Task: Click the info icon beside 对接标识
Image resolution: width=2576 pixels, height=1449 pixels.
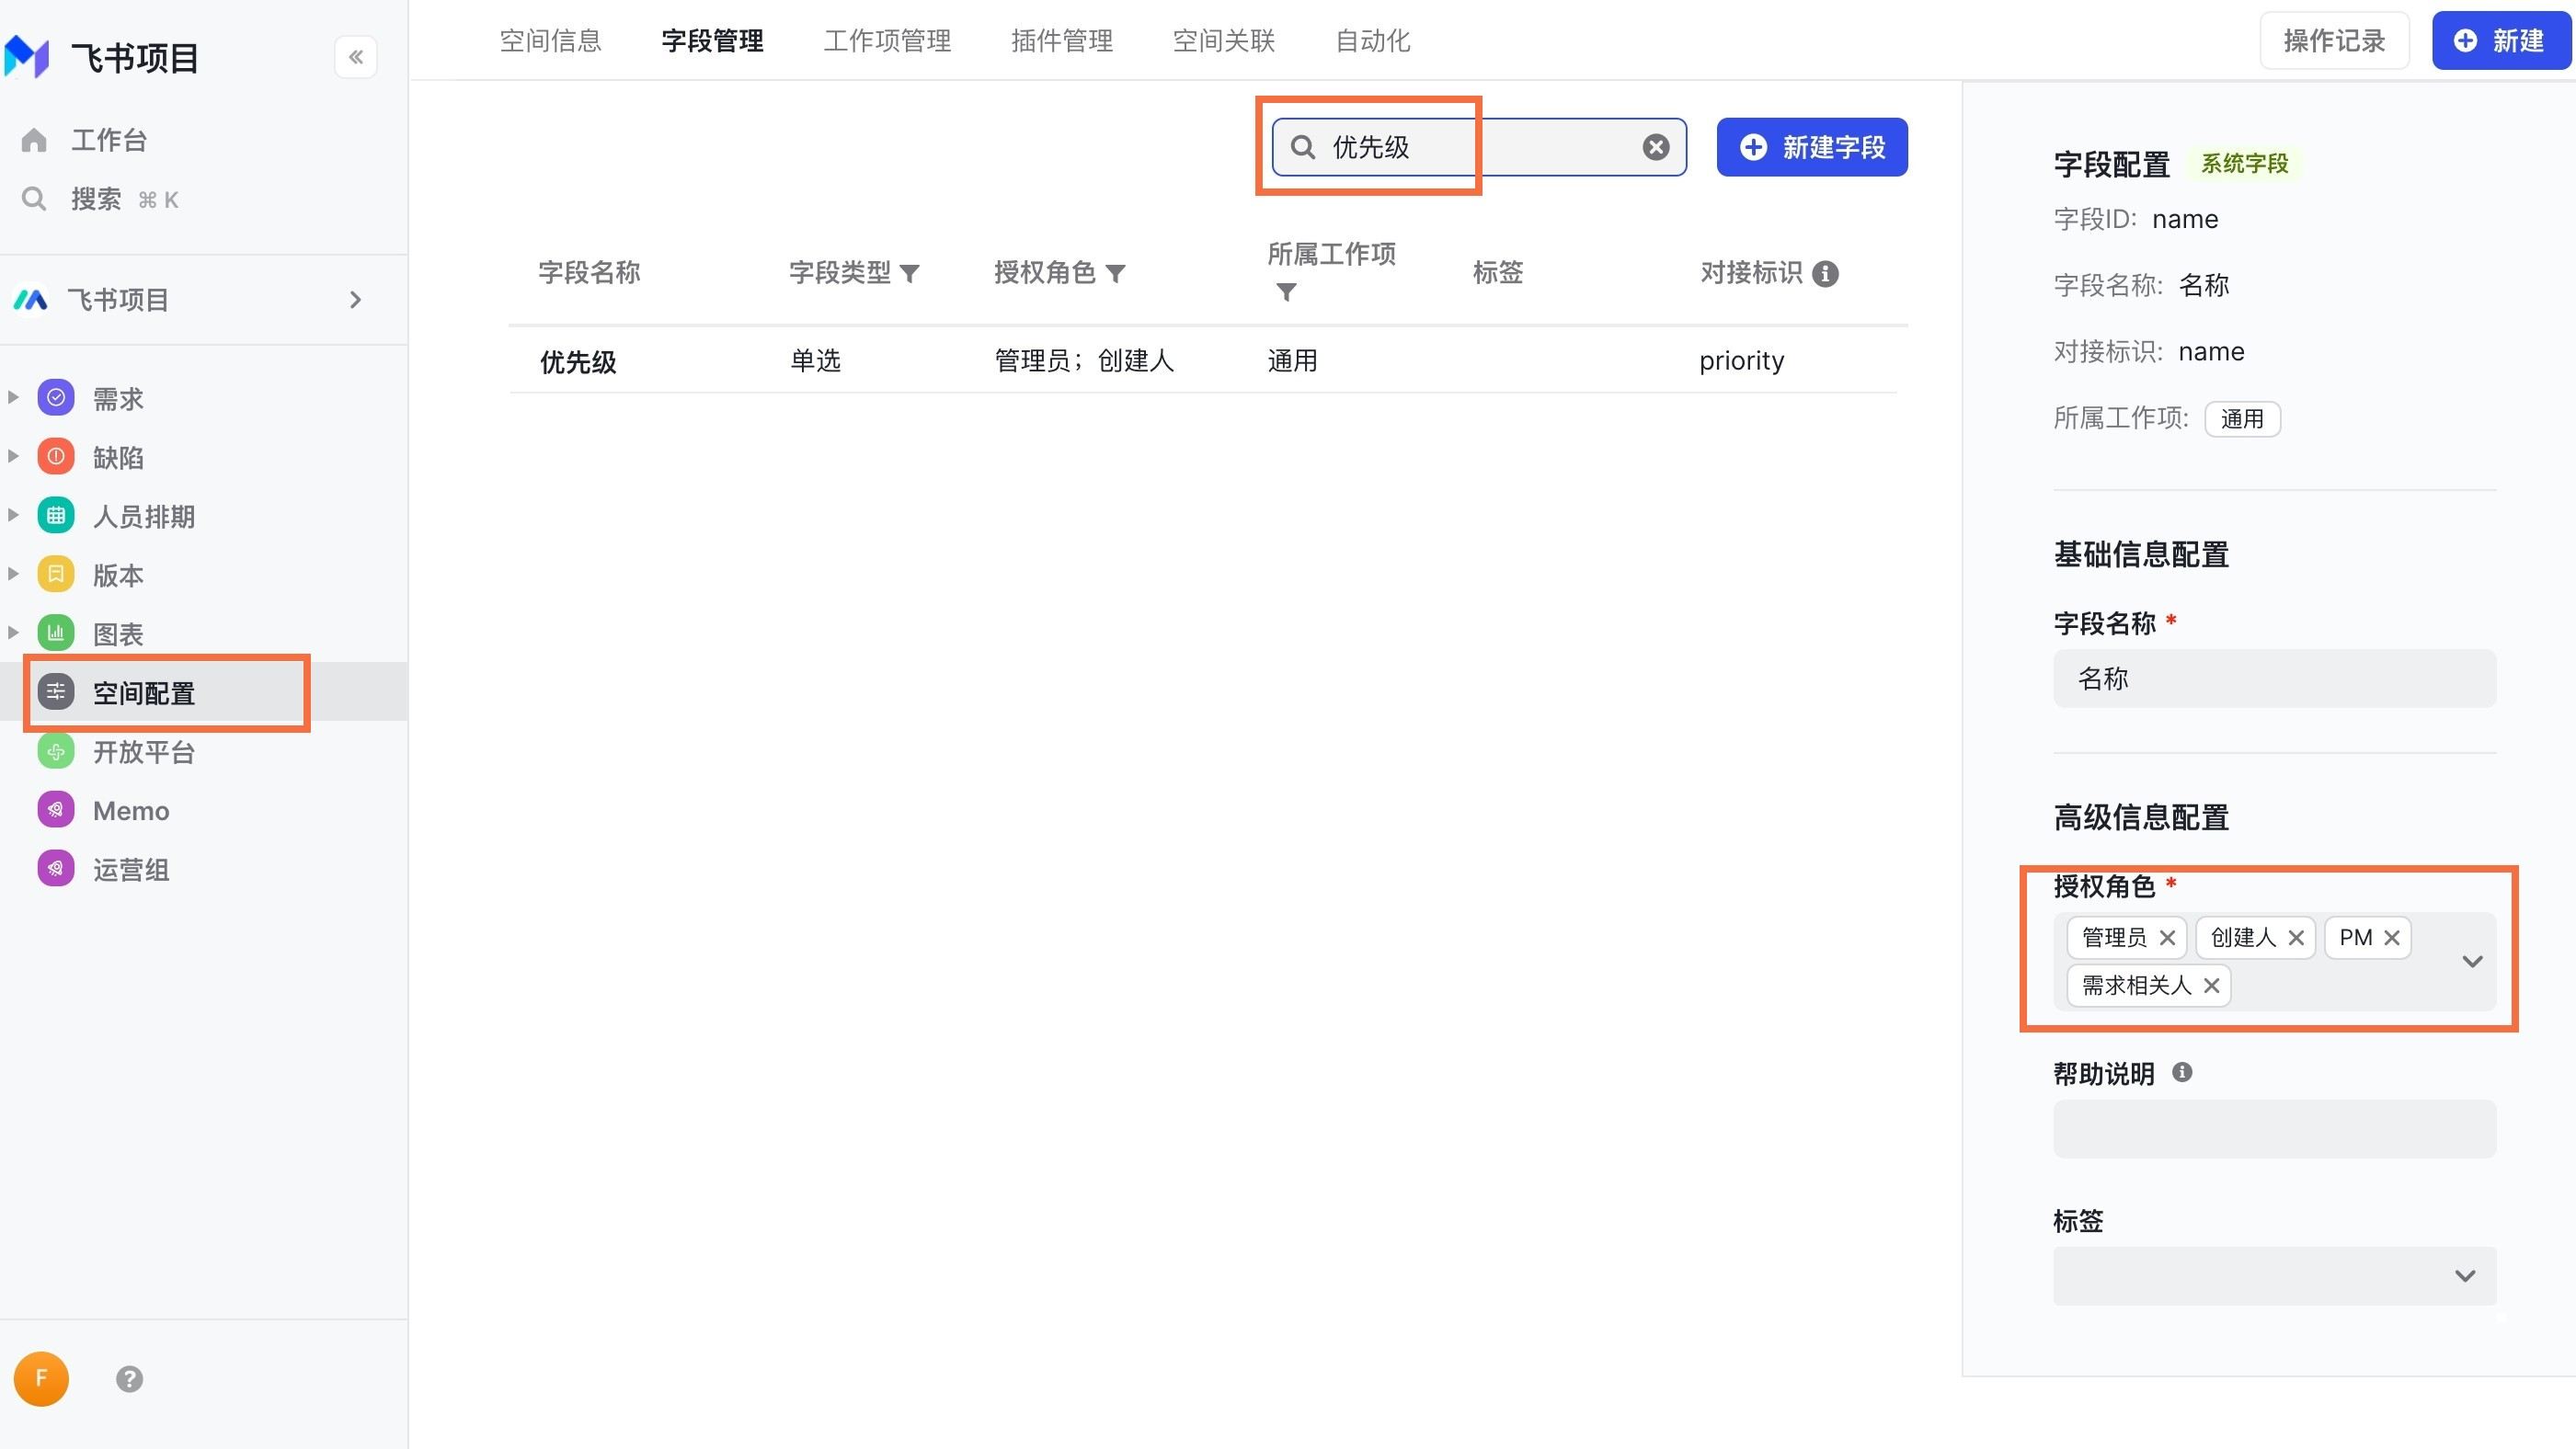Action: 1825,273
